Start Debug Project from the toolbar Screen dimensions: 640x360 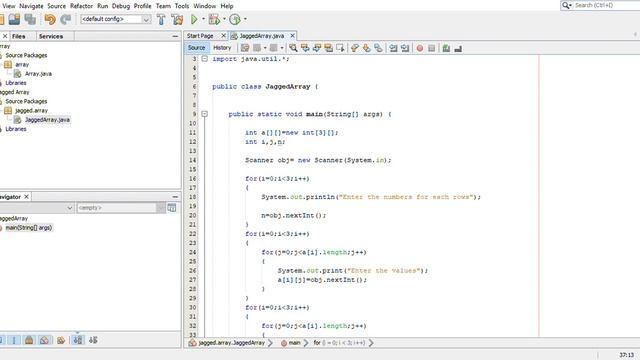(x=214, y=19)
